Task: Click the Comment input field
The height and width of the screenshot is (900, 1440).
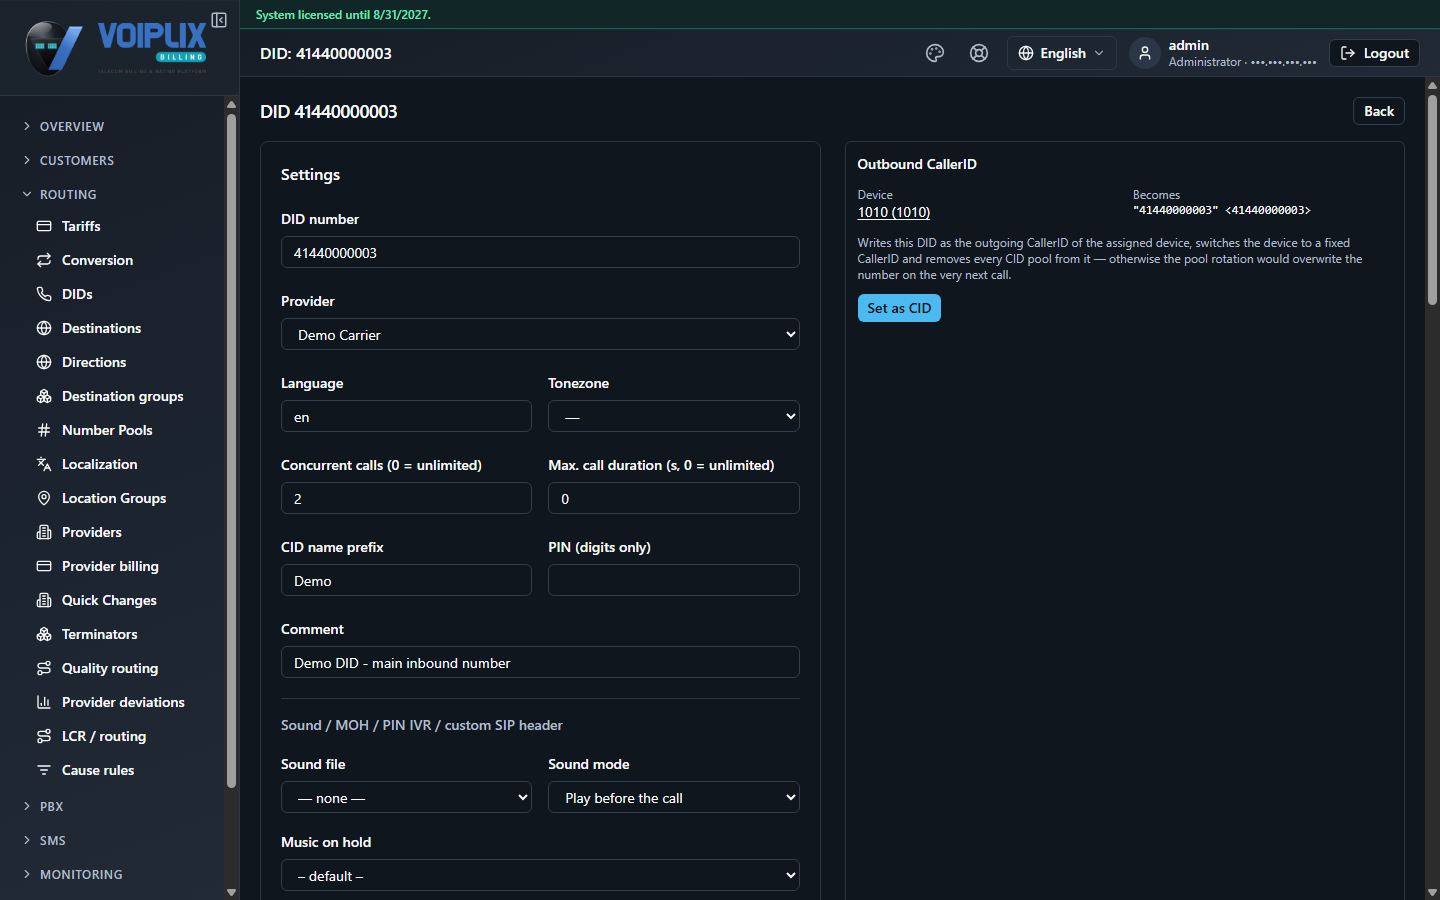Action: click(x=540, y=662)
